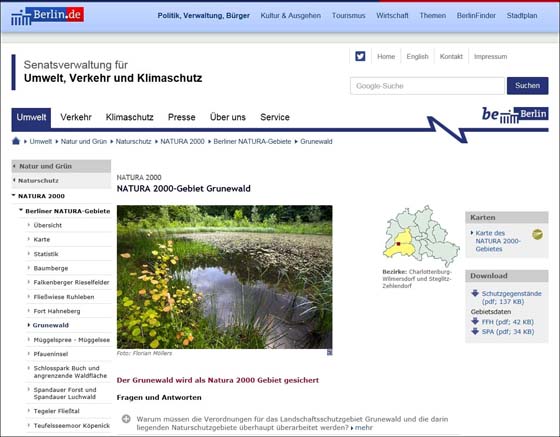
Task: Download SPA (pdf; 34 KB) link
Action: point(508,332)
